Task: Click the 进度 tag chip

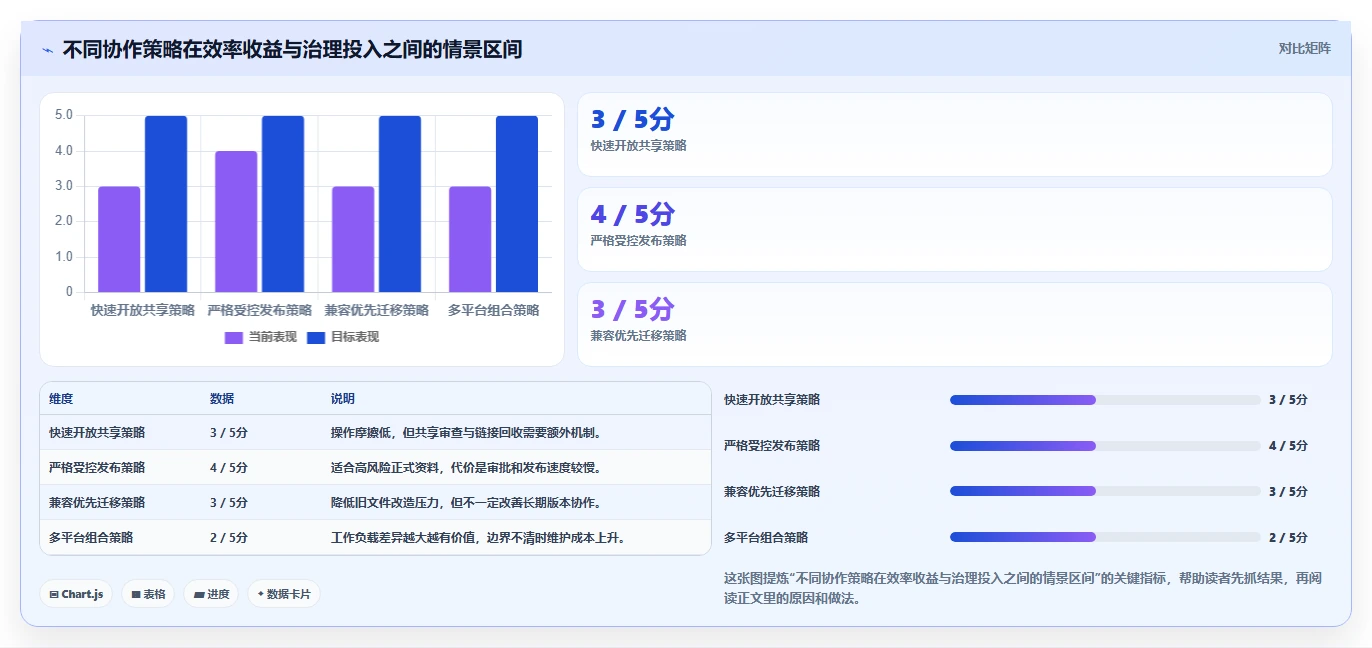Action: click(x=211, y=594)
